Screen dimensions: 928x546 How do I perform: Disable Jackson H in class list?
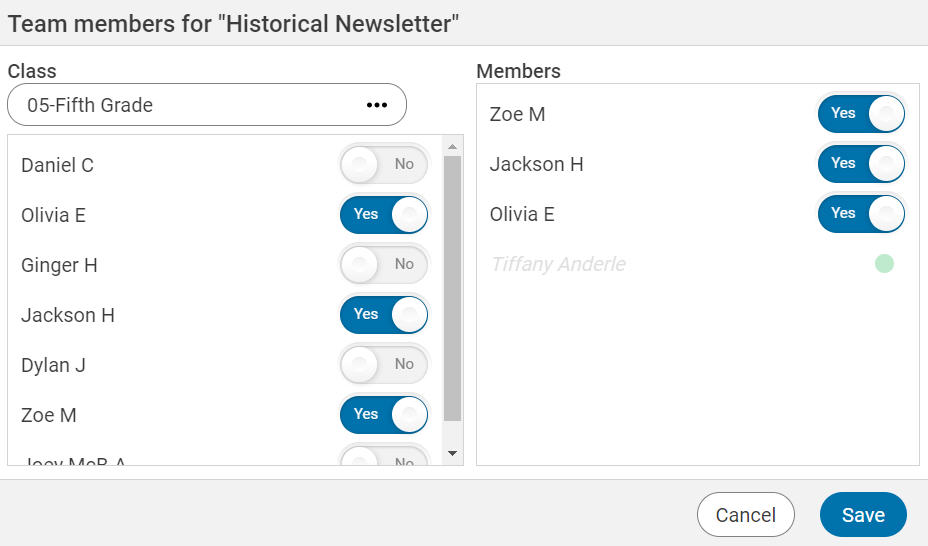[384, 315]
